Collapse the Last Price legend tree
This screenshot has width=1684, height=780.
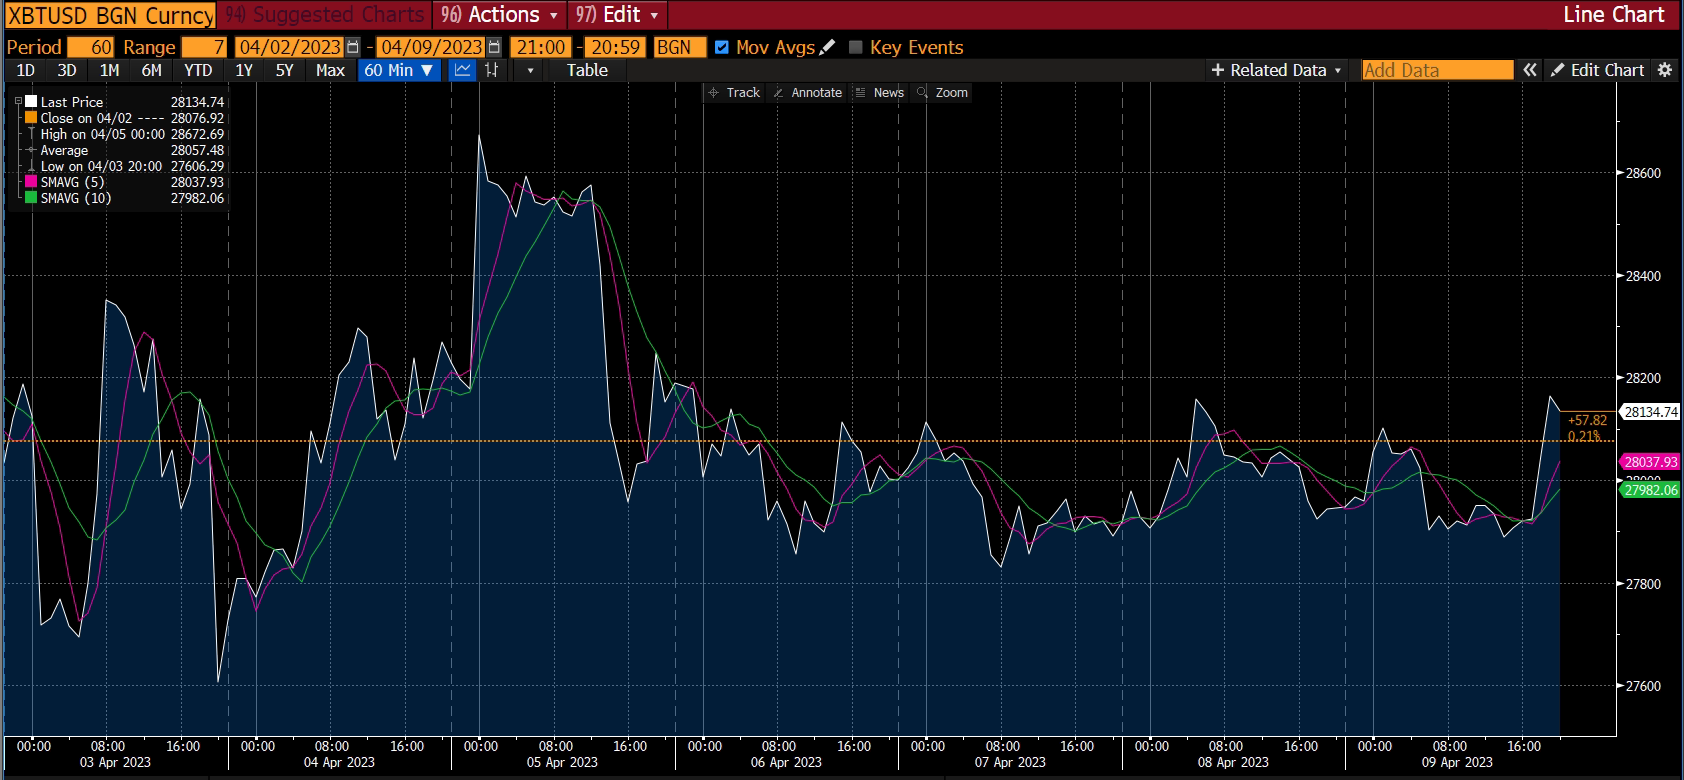pos(18,102)
